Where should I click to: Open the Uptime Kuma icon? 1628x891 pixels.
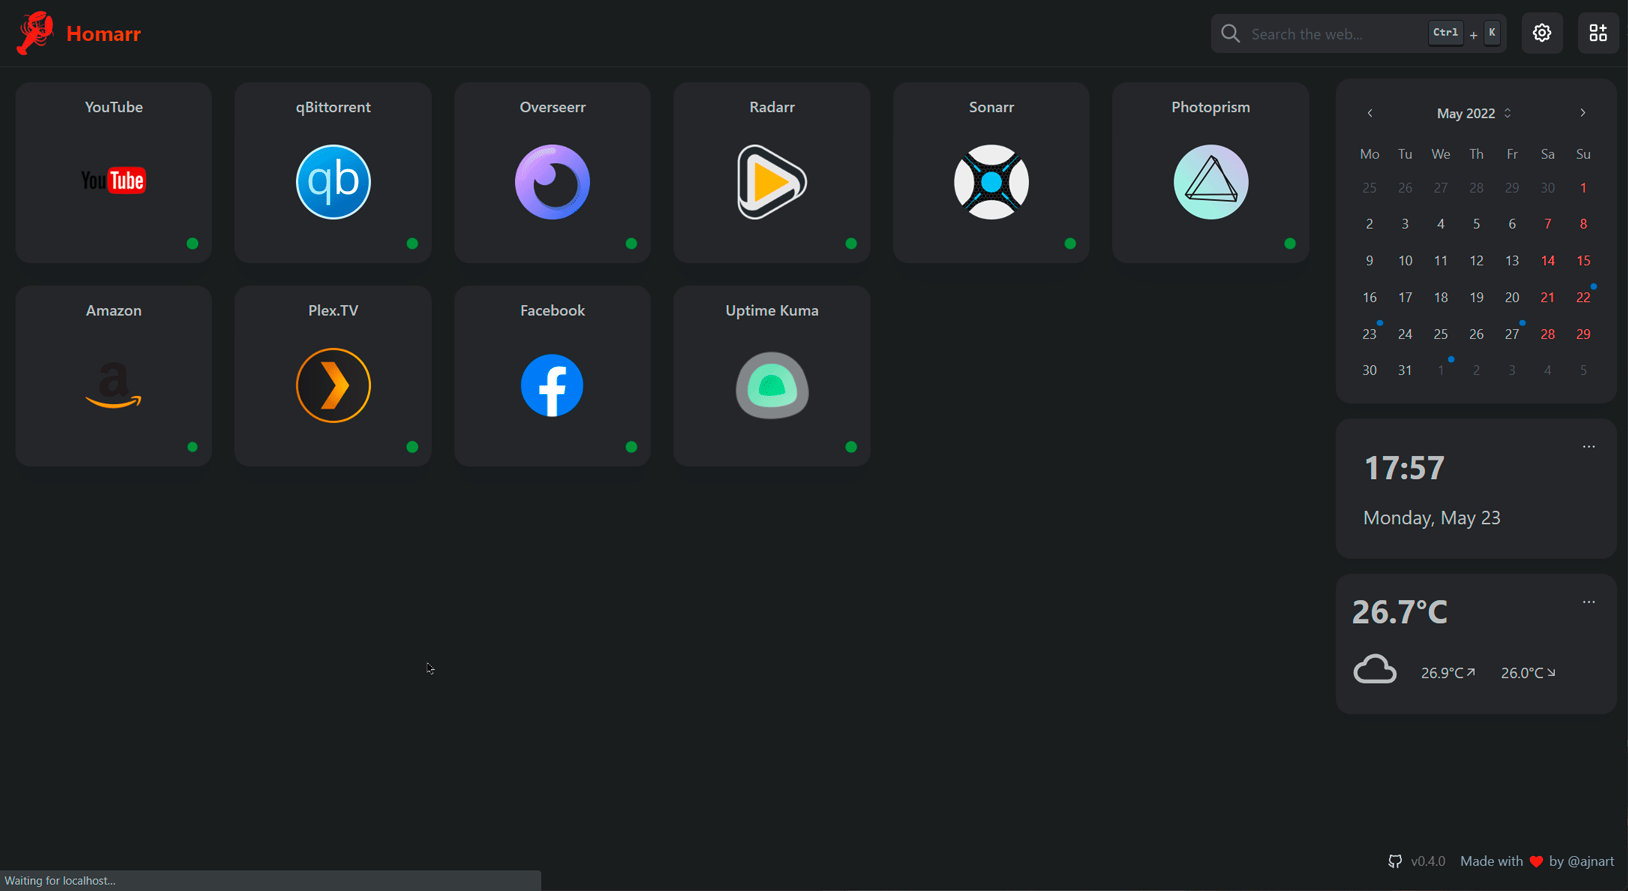771,385
